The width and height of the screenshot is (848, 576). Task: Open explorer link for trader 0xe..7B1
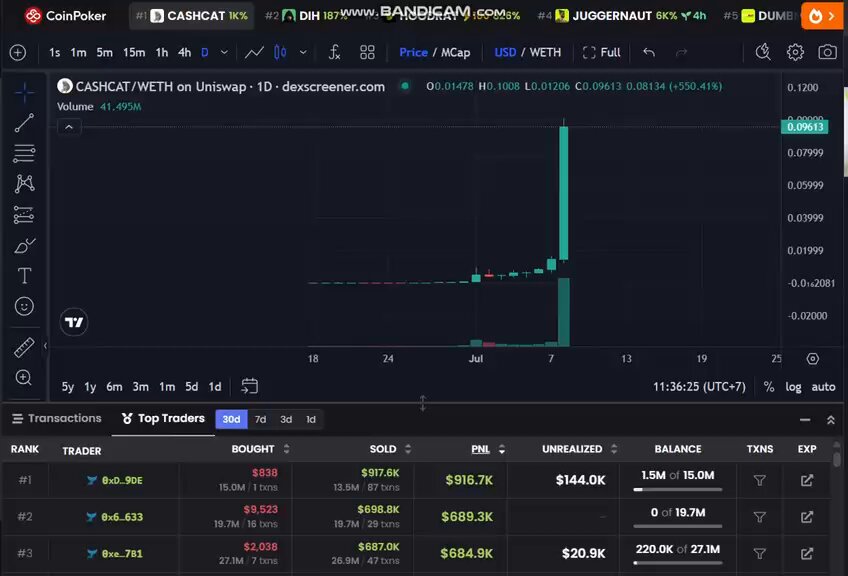807,554
